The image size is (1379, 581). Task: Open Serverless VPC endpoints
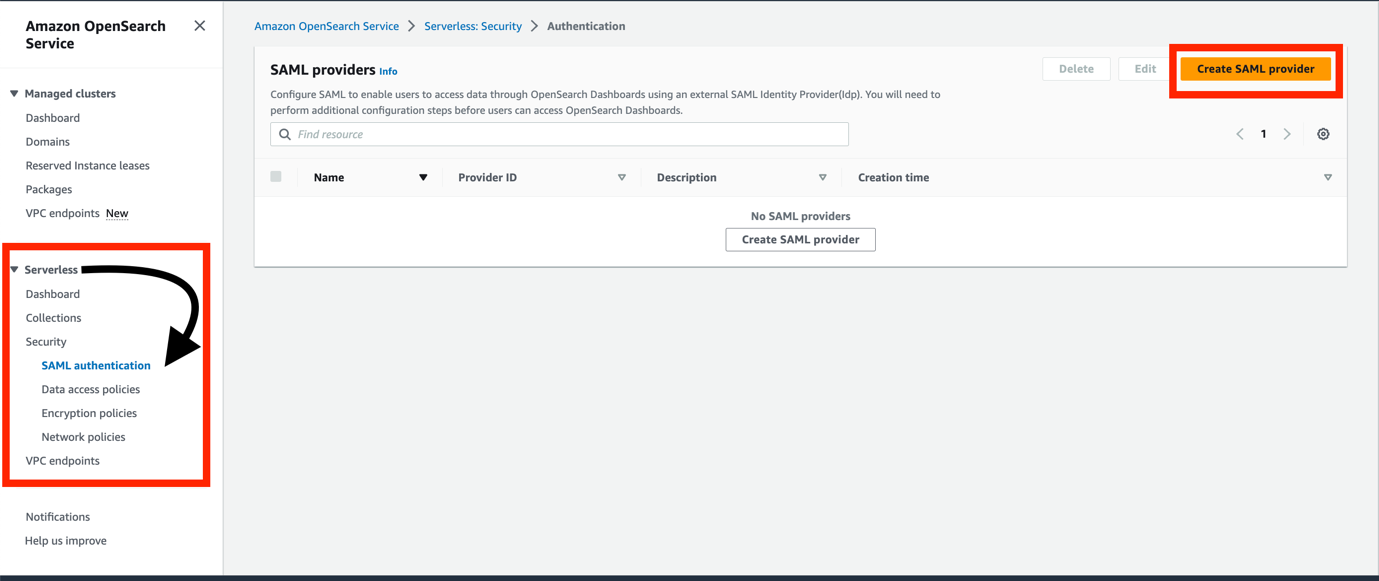63,462
